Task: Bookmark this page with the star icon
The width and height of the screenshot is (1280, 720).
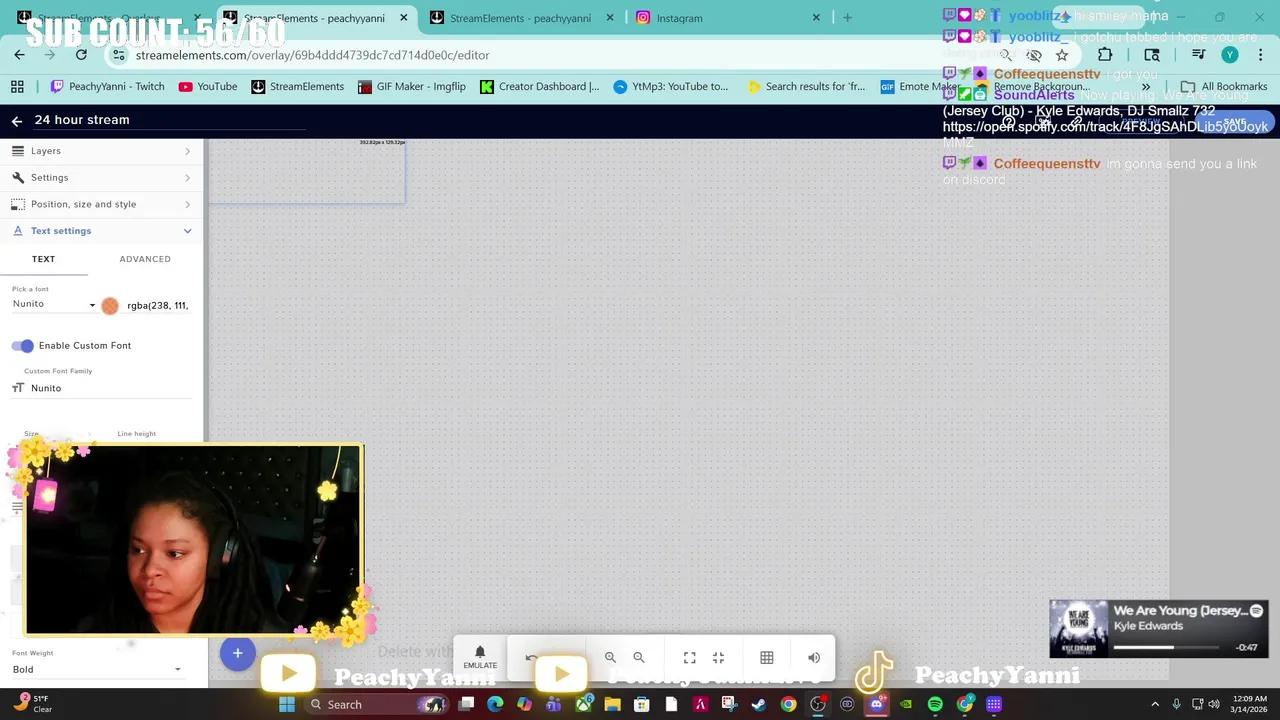Action: [x=1062, y=55]
